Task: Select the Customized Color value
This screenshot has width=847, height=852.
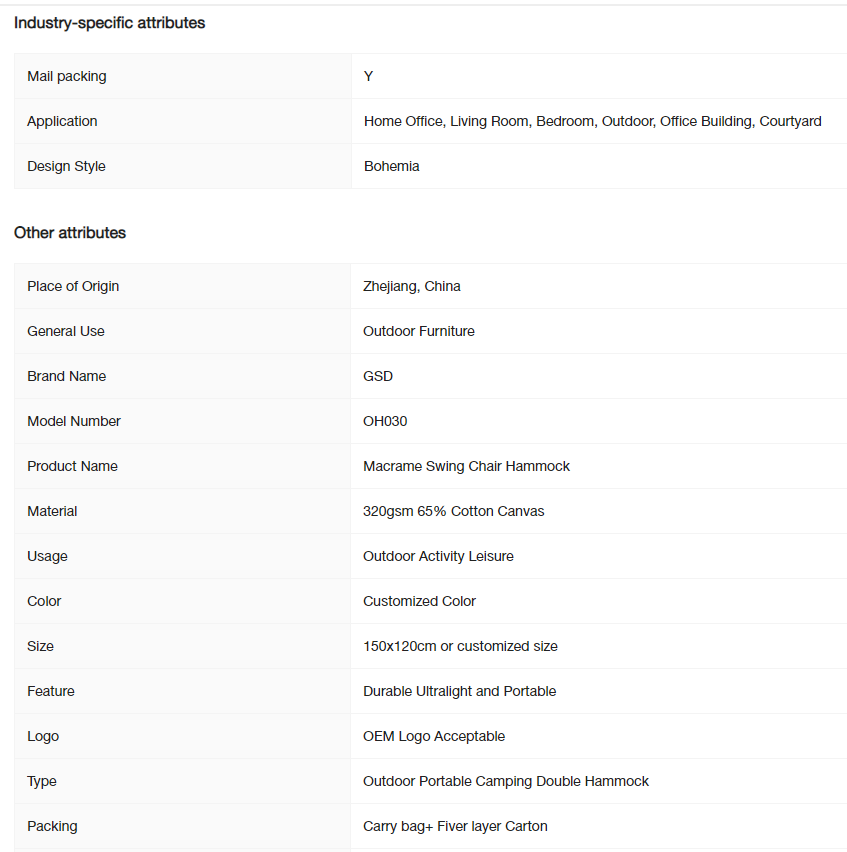Action: (419, 602)
